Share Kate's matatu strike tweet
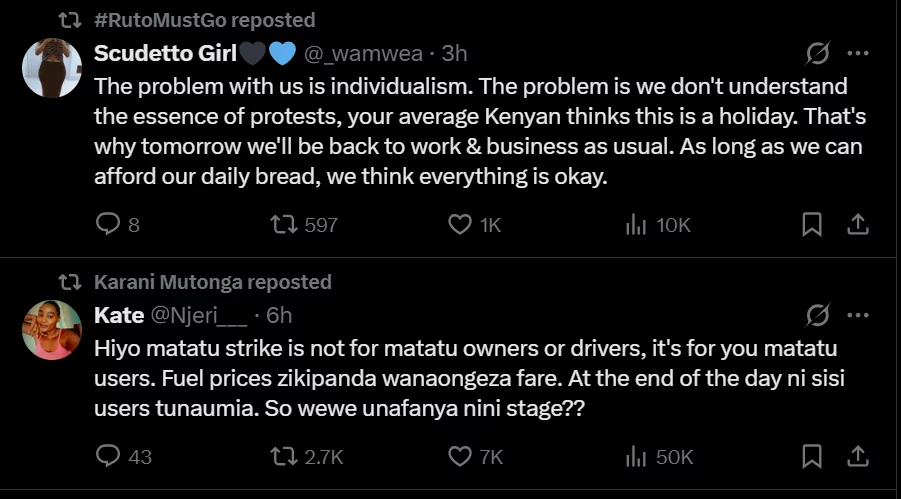 click(857, 457)
